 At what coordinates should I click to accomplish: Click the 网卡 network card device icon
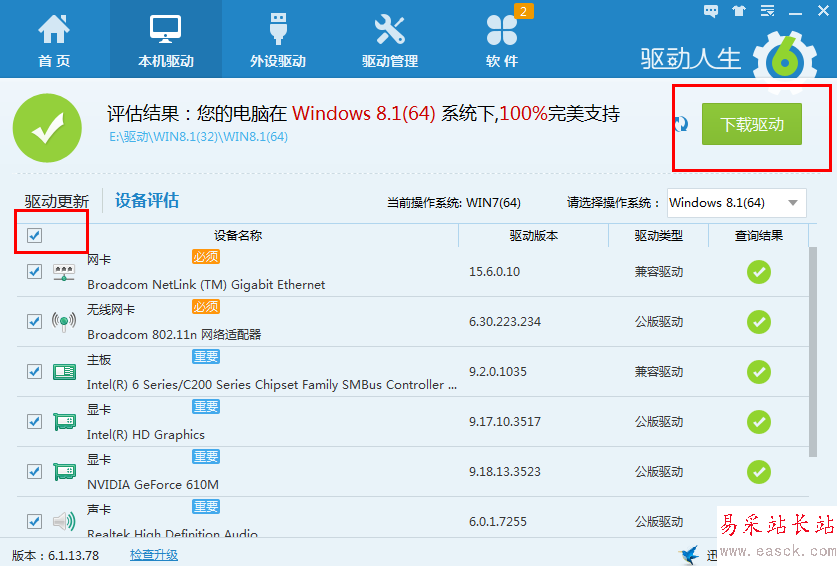[64, 273]
